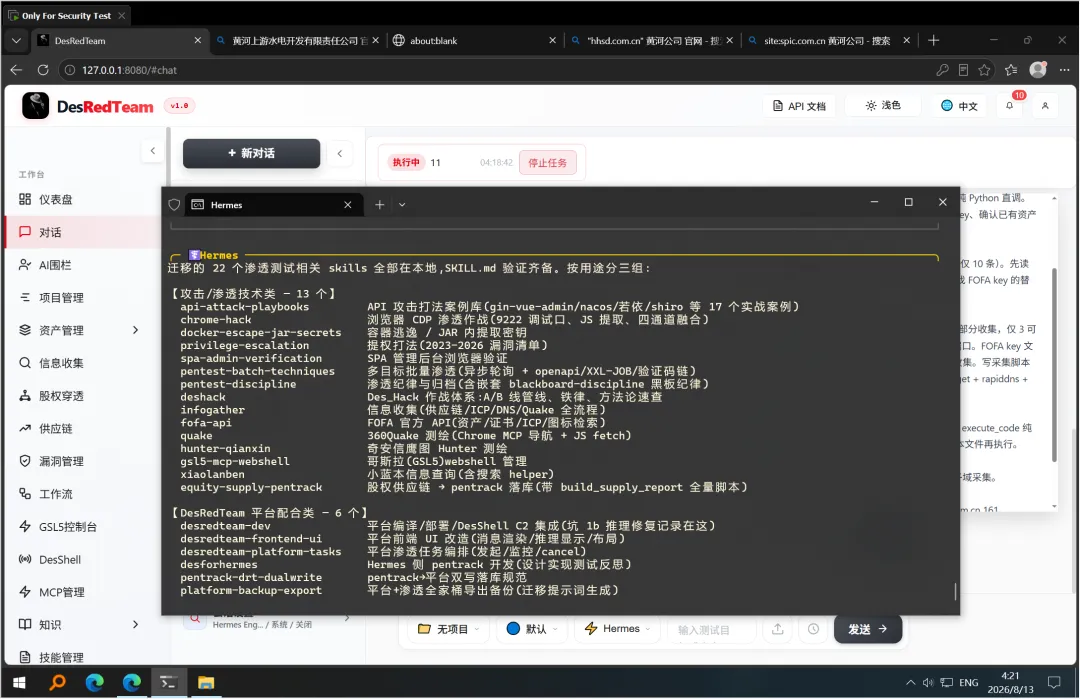Screen dimensions: 1080x699
Task: Start a 新对话 new conversation
Action: [x=251, y=153]
